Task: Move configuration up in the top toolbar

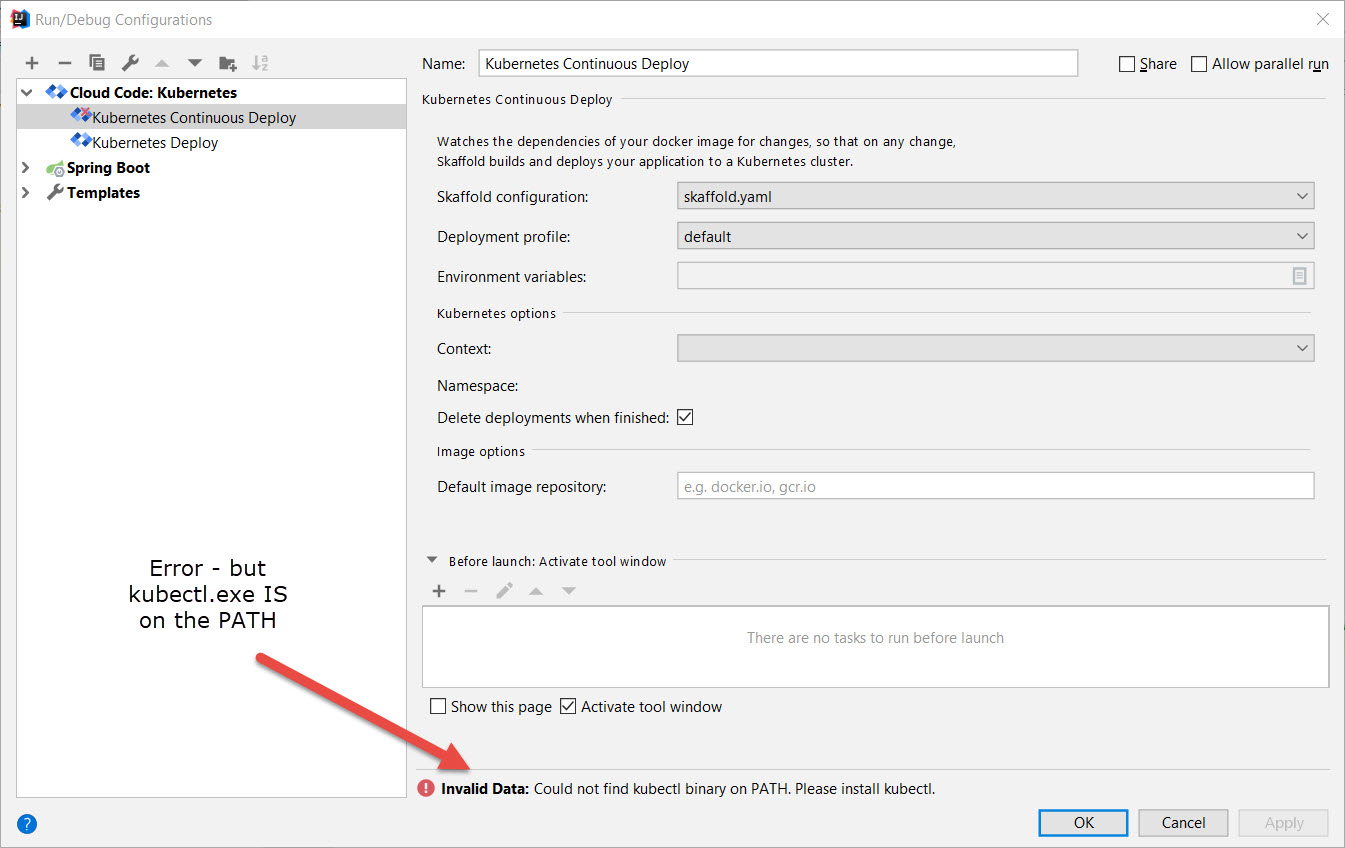Action: [x=163, y=63]
